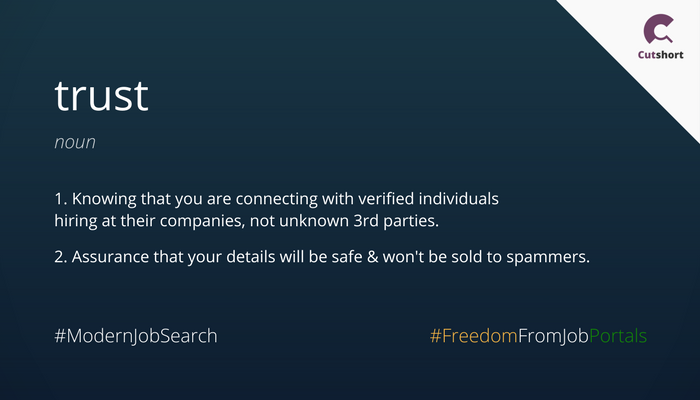700x400 pixels.
Task: Click the ampersand in definition two
Action: pyautogui.click(x=372, y=257)
